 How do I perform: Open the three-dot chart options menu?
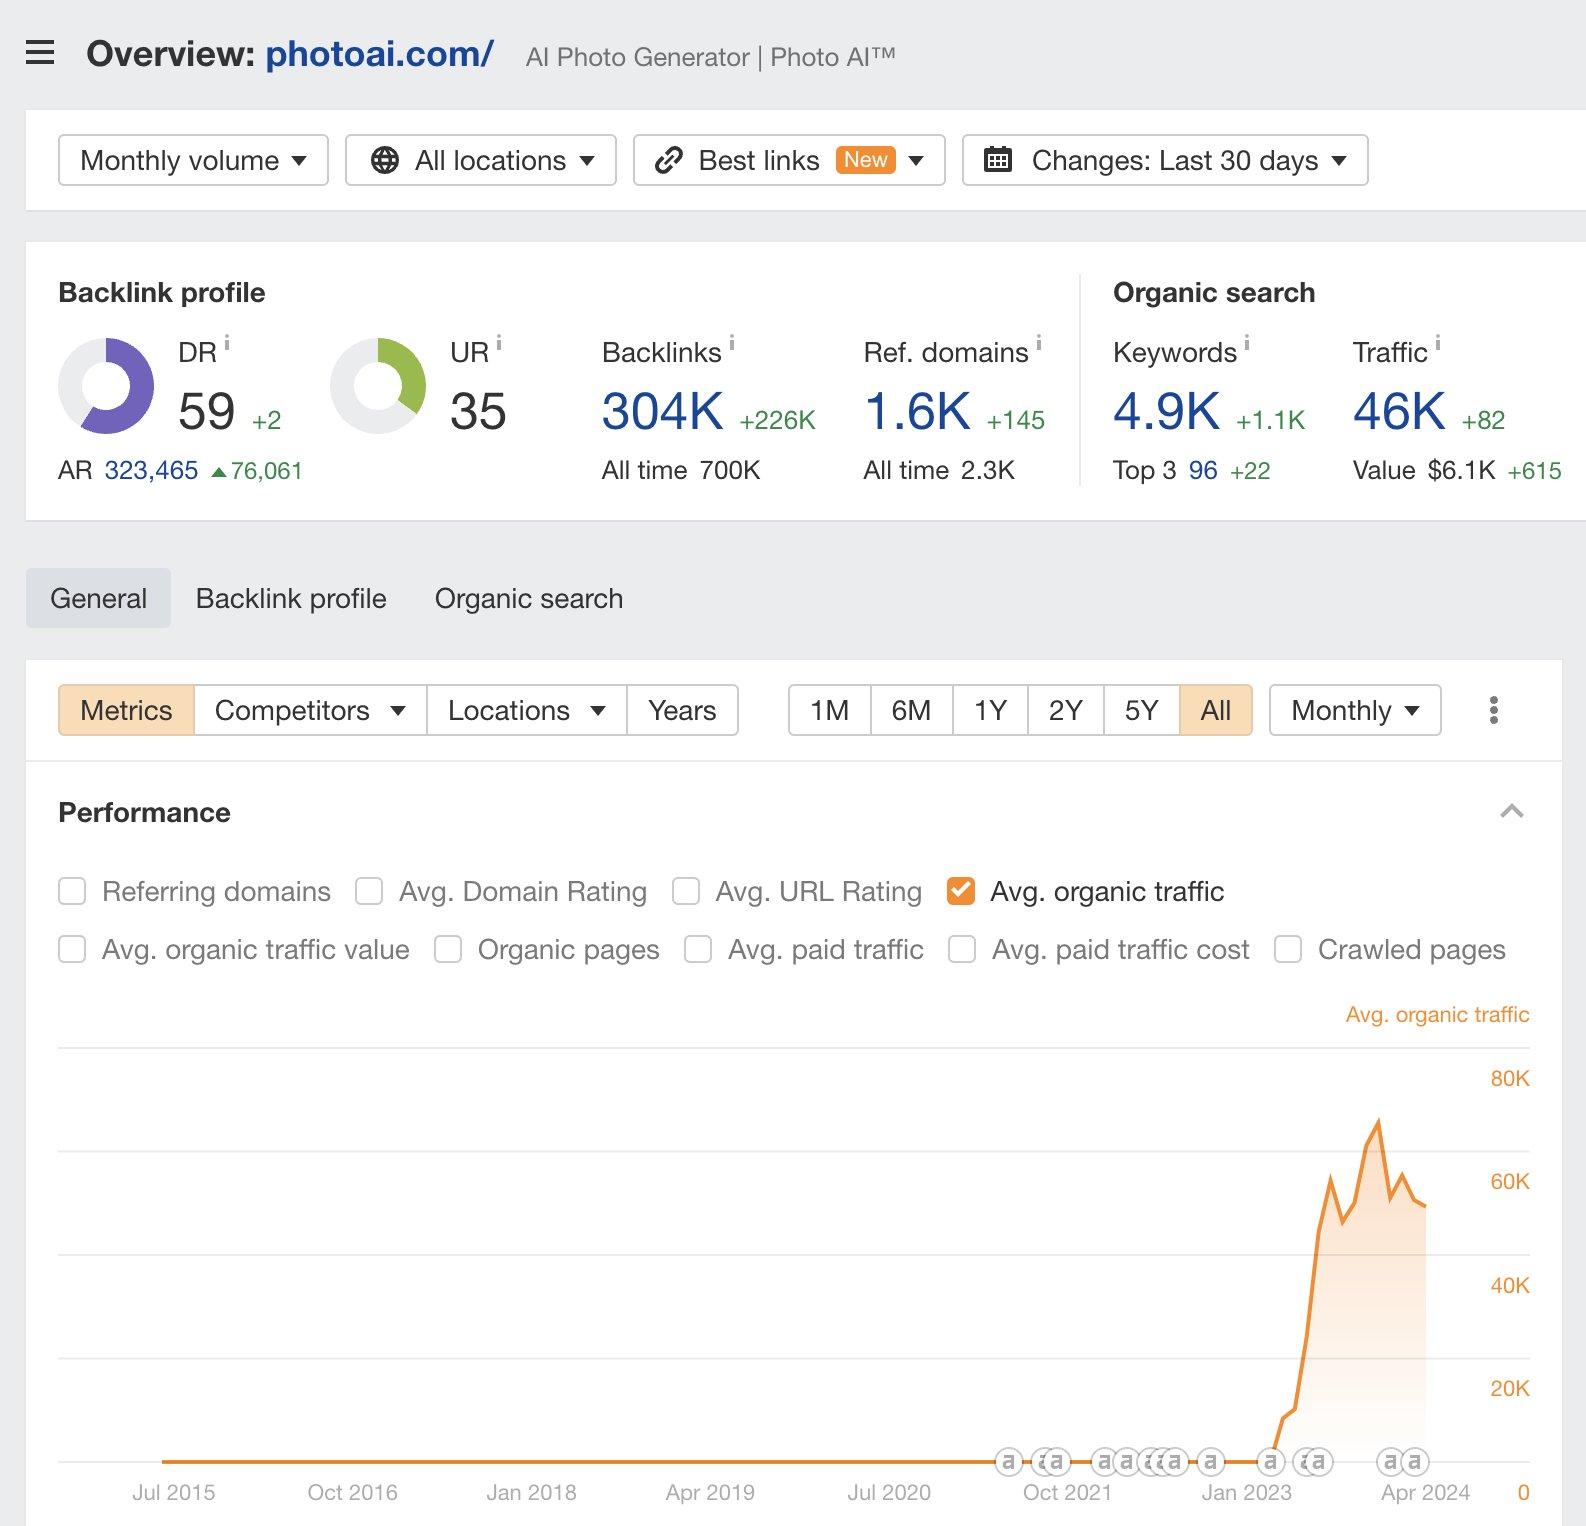coord(1494,710)
